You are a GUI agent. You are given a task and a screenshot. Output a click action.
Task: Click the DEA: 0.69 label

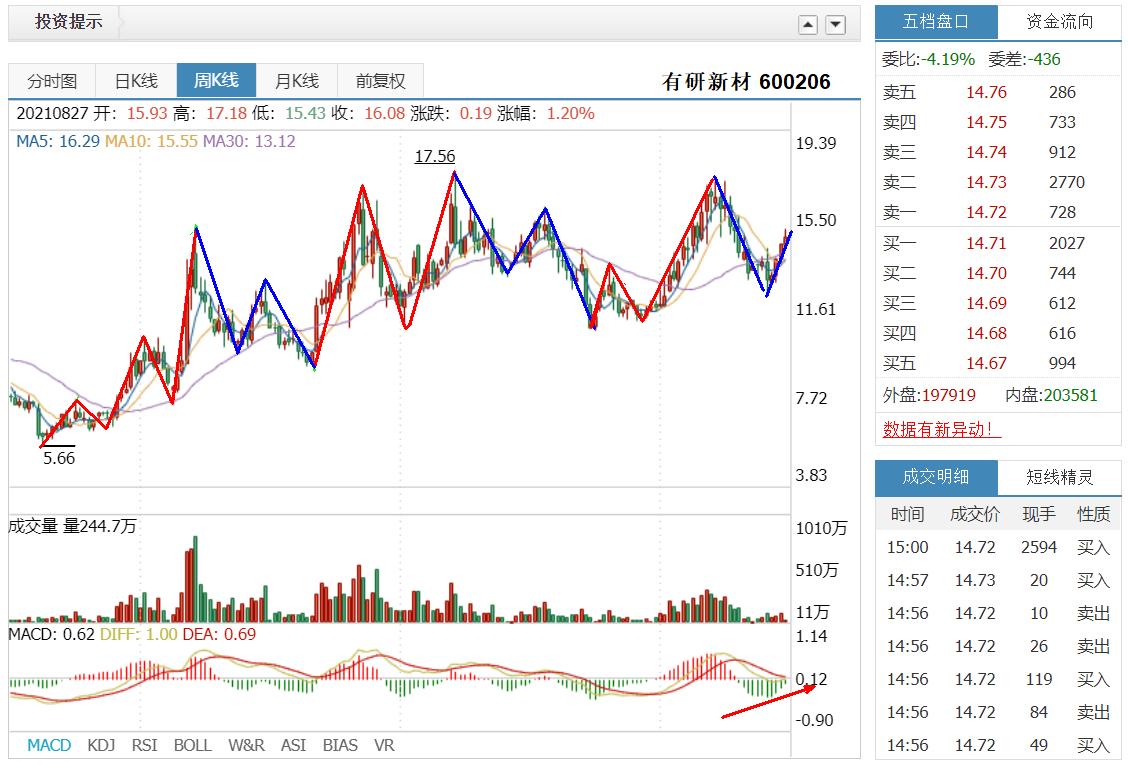coord(219,635)
